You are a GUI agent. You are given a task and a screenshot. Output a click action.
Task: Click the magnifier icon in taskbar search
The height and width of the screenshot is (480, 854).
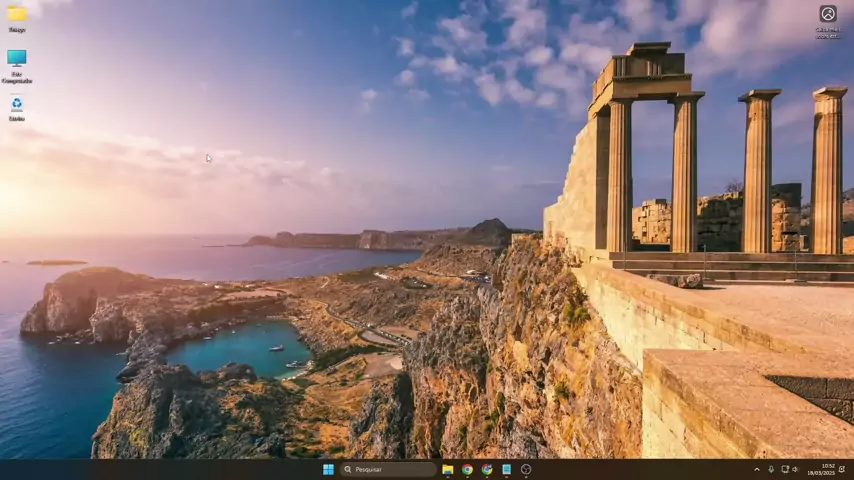[348, 469]
